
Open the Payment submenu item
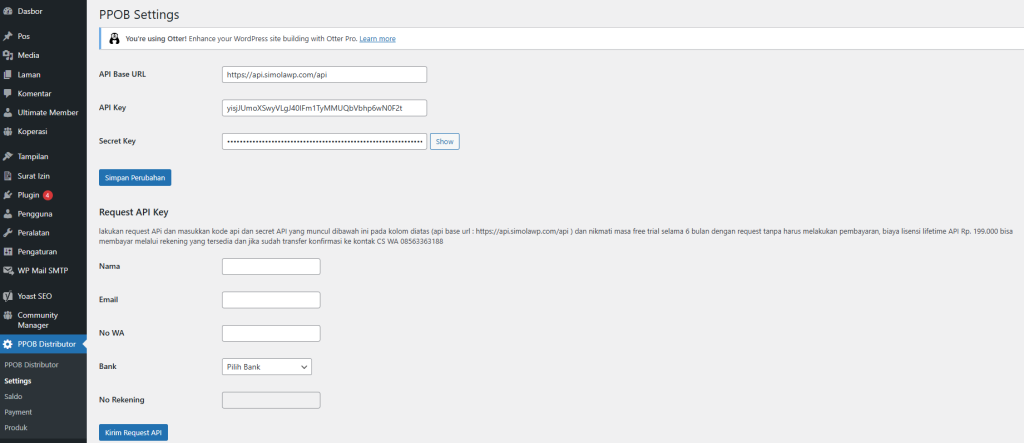18,412
